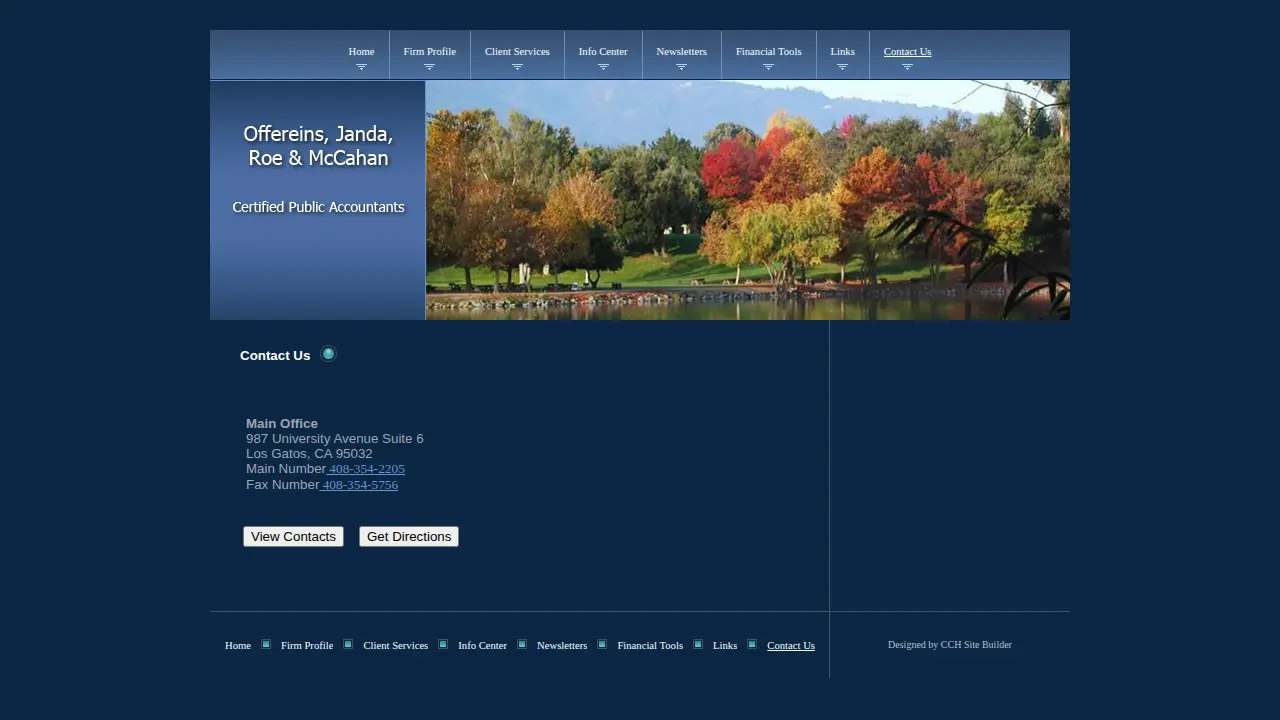
Task: Expand the dropdown arrow under Newsletters
Action: click(681, 67)
